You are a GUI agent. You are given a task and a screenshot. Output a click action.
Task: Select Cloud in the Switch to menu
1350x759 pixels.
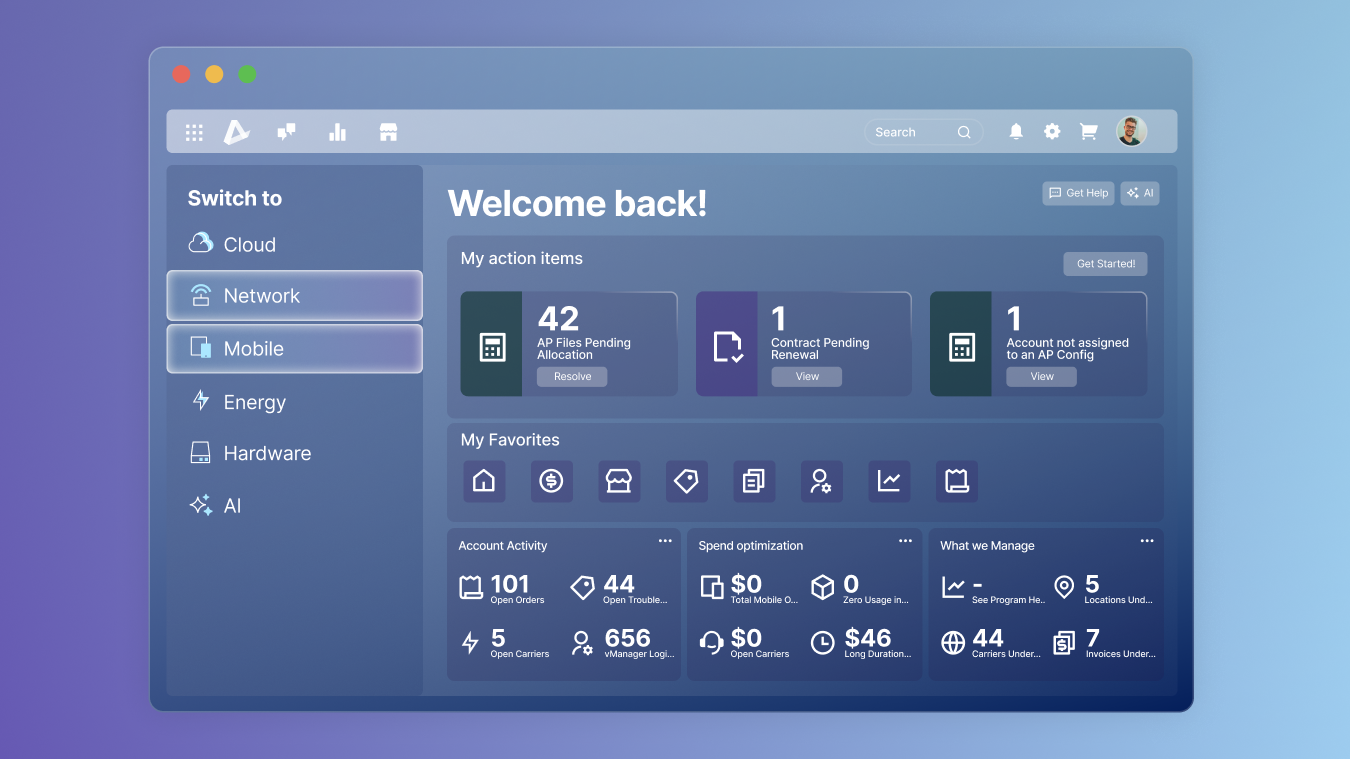tap(249, 244)
